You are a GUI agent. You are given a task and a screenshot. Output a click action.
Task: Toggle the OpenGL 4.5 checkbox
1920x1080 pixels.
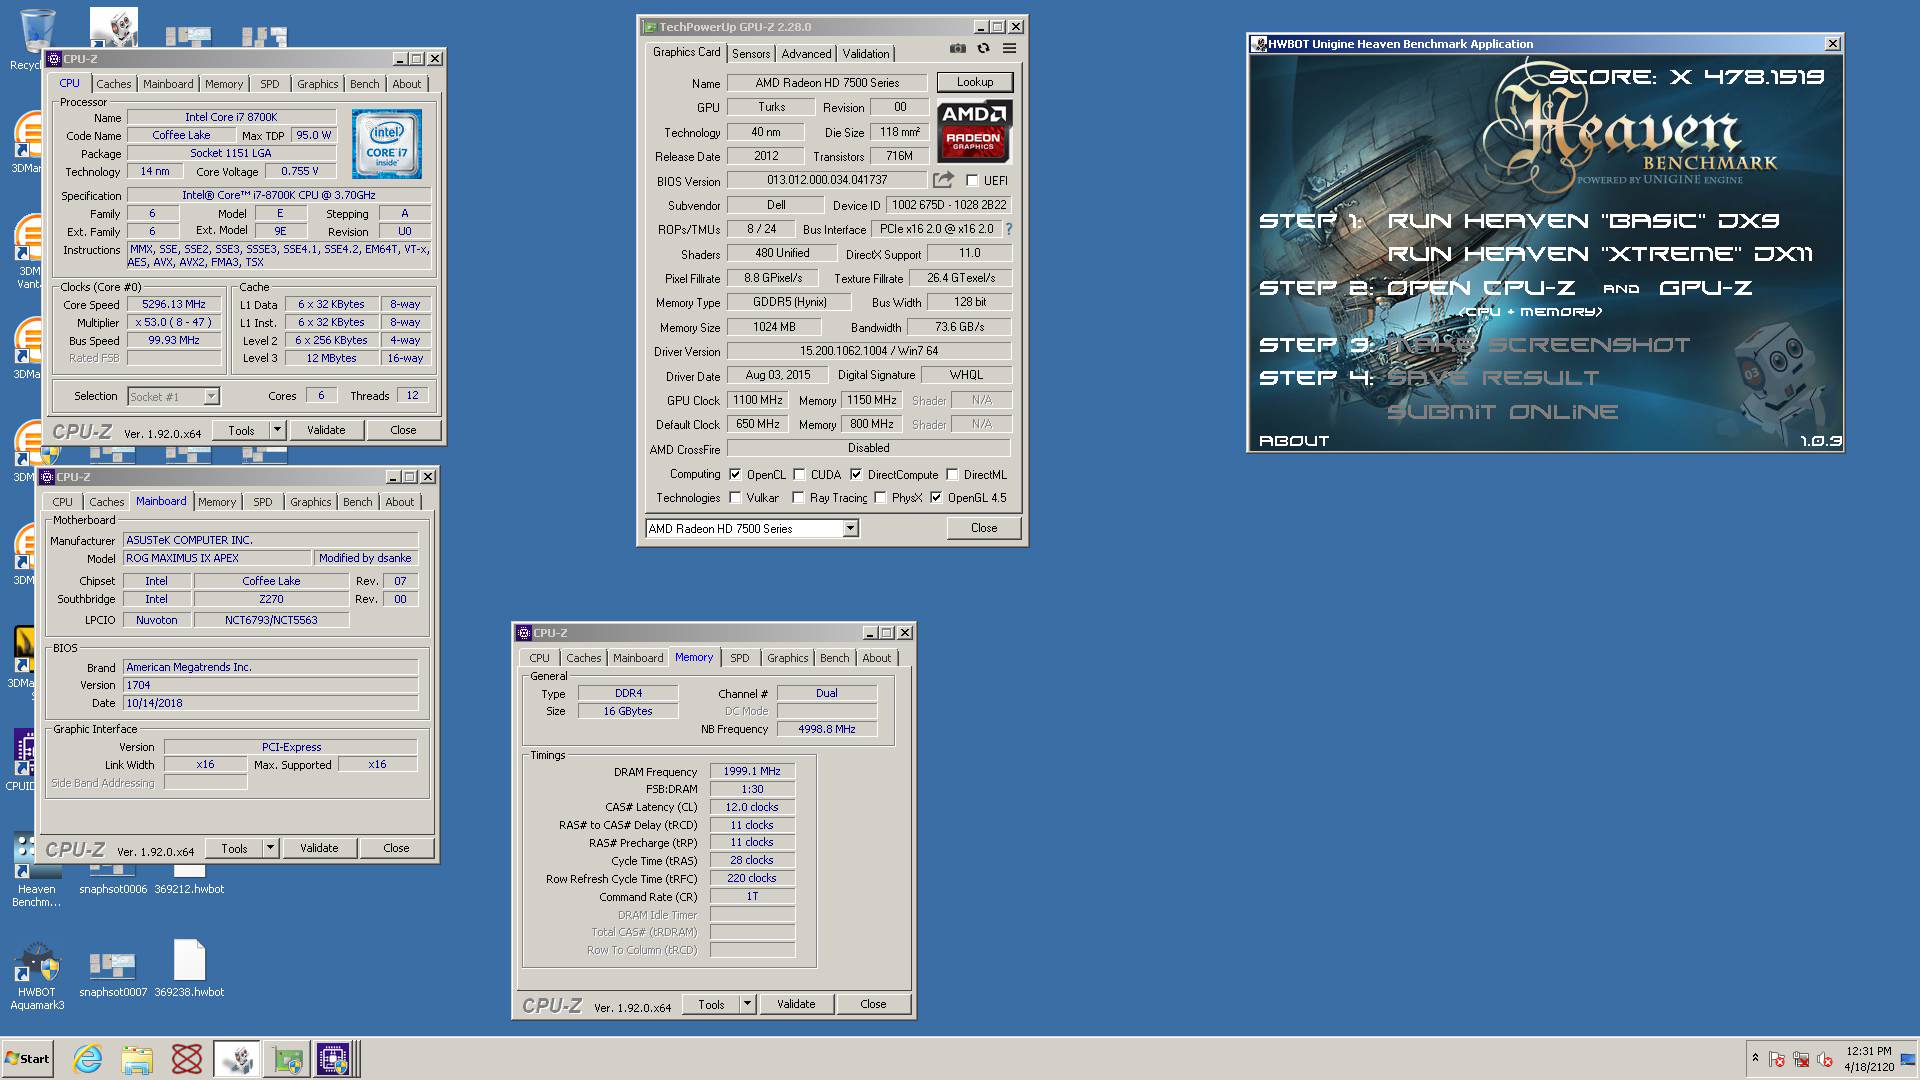coord(936,498)
